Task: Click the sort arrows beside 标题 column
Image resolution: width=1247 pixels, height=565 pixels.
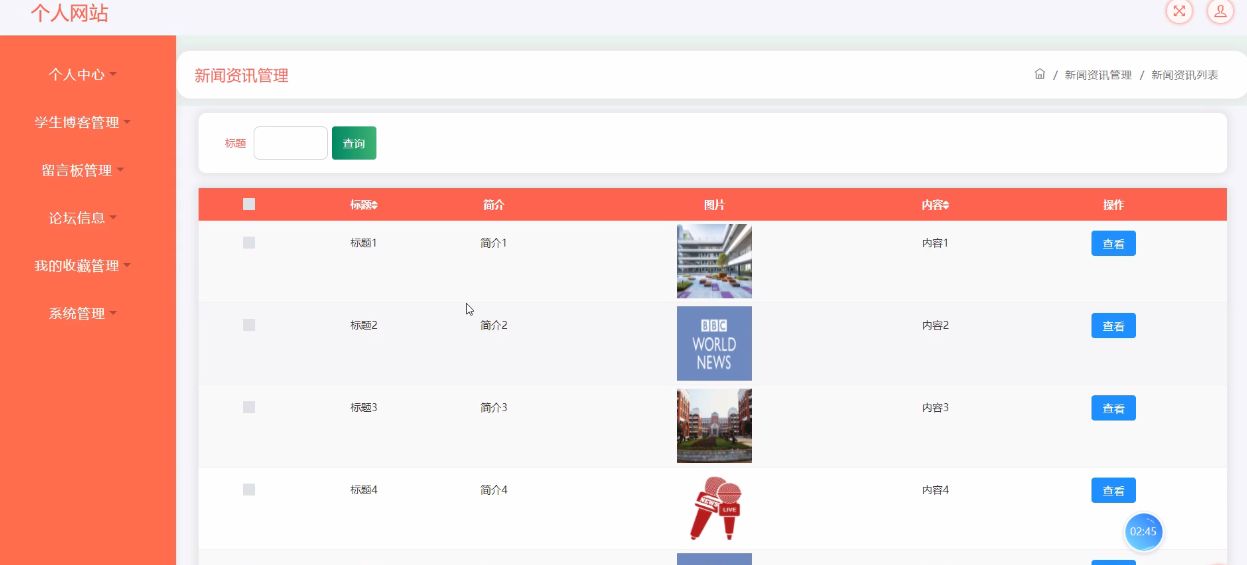Action: (x=375, y=205)
